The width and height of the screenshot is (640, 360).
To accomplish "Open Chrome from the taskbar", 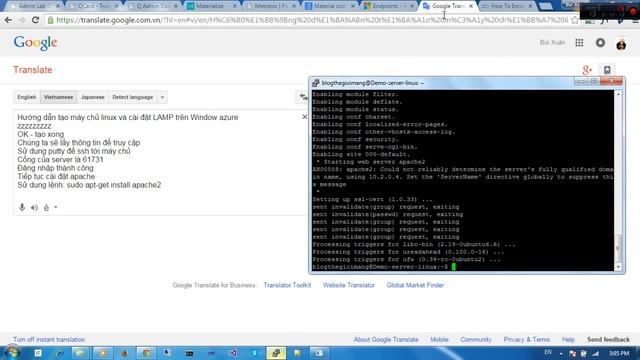I will [x=146, y=353].
